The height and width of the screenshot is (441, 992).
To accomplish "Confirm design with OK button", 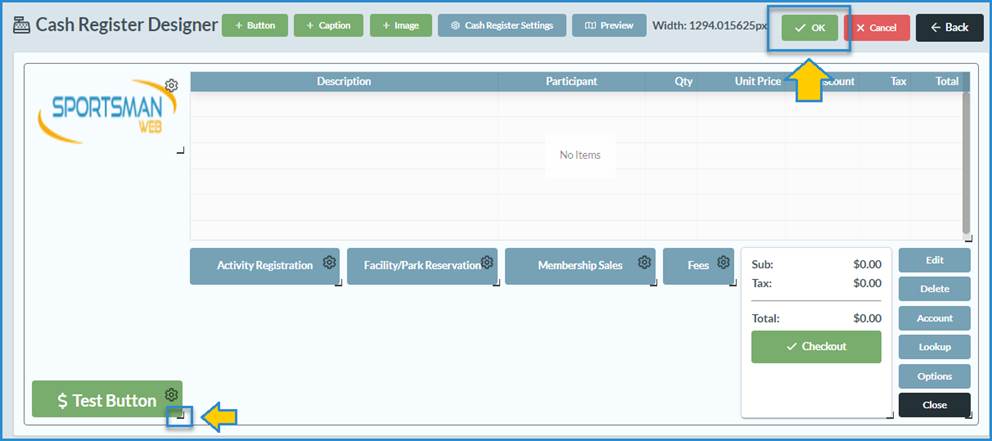I will pos(809,28).
